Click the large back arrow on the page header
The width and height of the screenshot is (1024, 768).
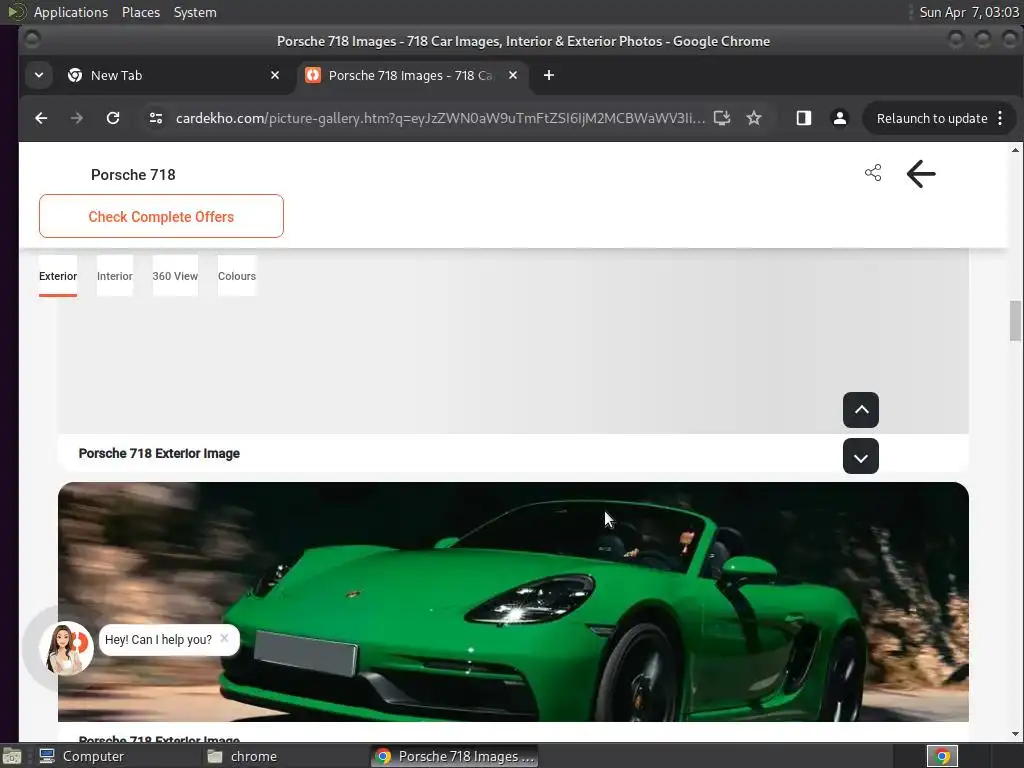pos(921,174)
